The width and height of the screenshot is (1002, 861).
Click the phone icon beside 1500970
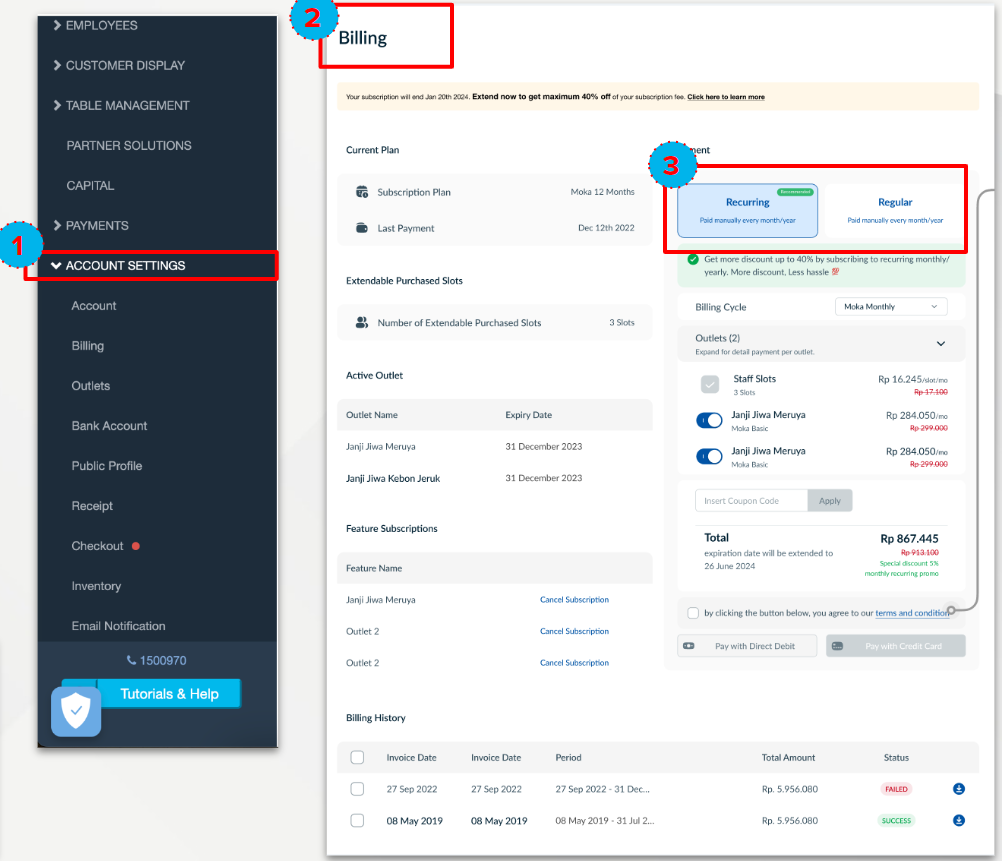[x=131, y=661]
